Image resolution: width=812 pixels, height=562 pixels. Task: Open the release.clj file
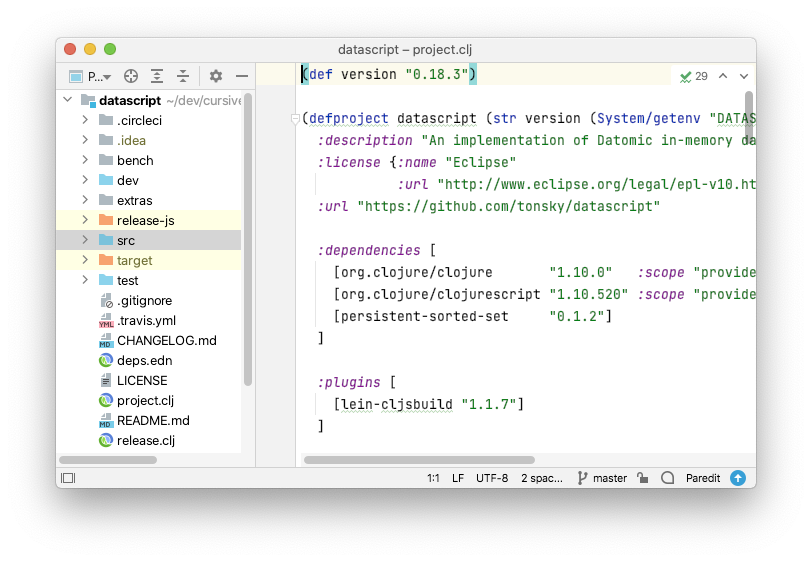(146, 441)
